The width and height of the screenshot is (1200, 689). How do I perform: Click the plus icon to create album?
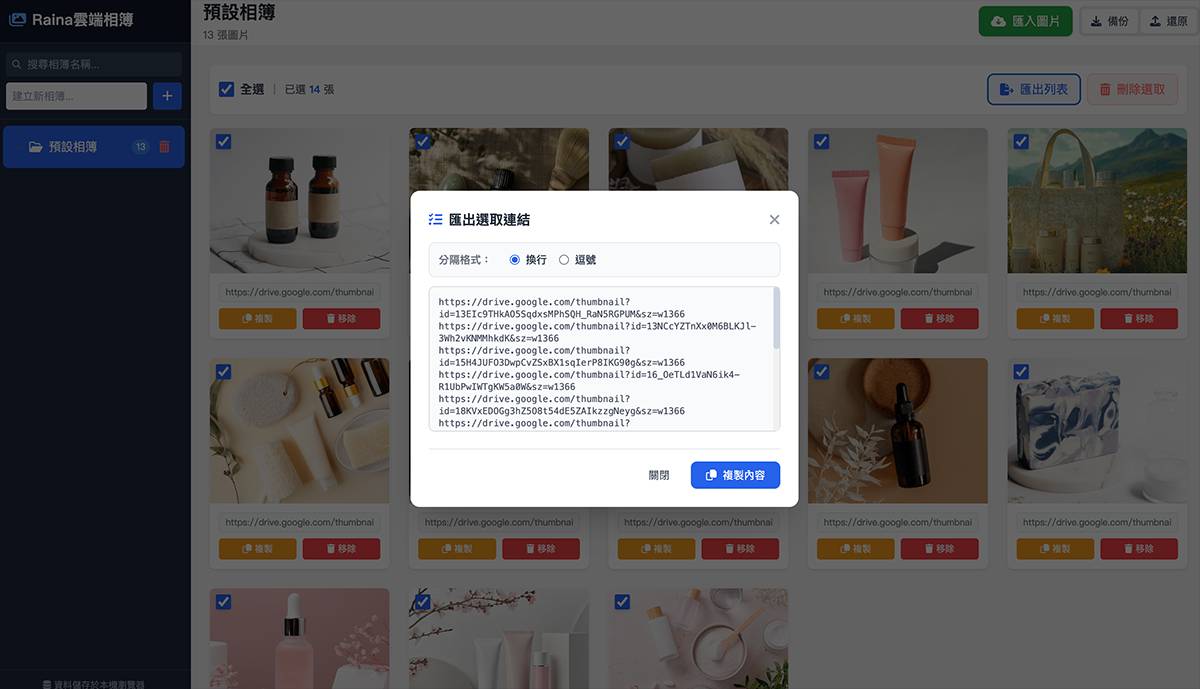pyautogui.click(x=166, y=96)
